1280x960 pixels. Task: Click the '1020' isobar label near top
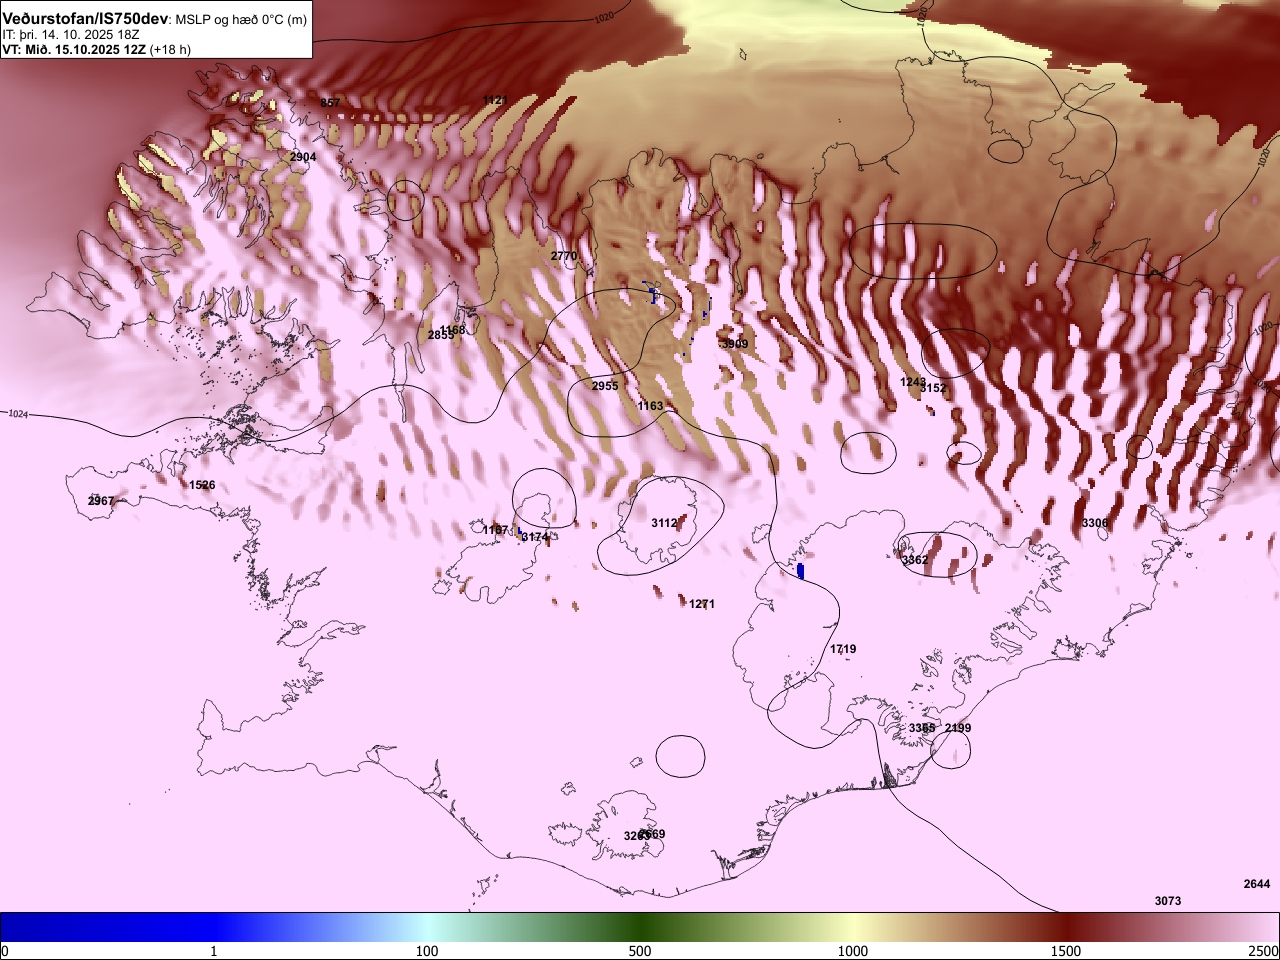tap(604, 17)
